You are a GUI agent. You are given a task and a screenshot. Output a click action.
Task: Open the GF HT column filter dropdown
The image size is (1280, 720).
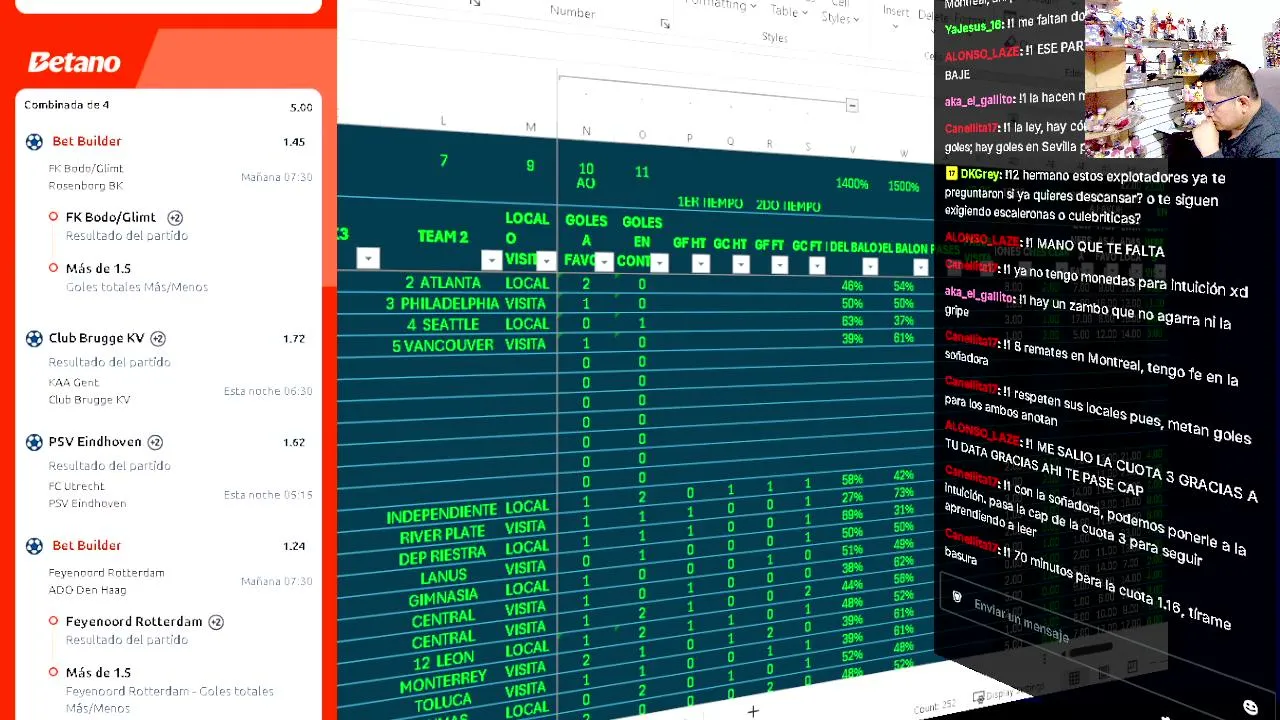tap(700, 264)
